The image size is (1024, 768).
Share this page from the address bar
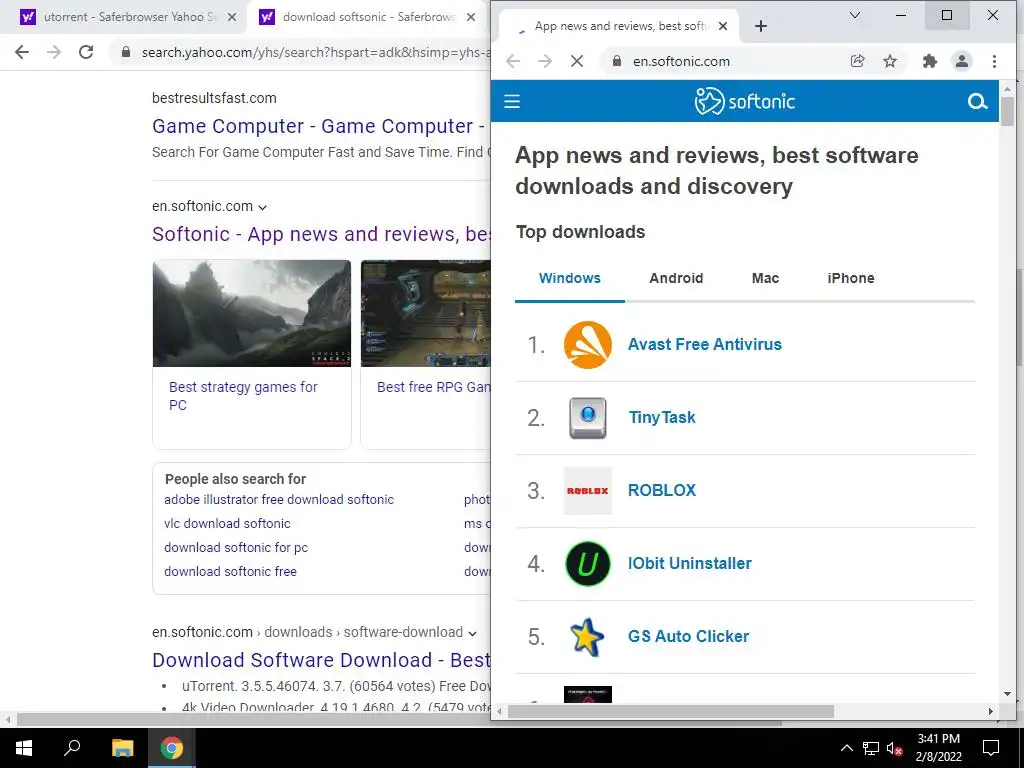[857, 61]
